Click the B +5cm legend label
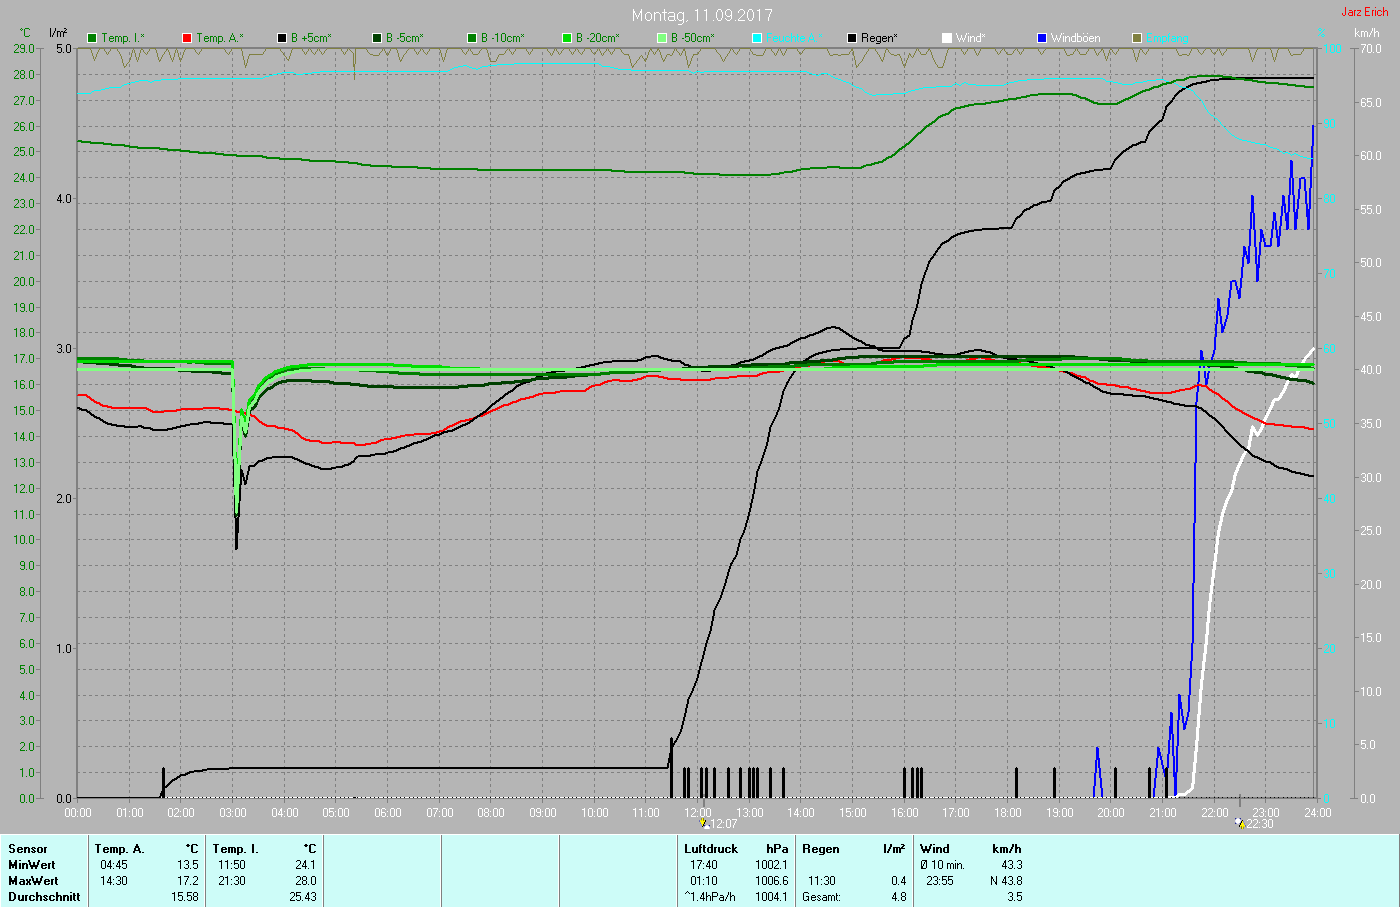Viewport: 1400px width, 907px height. point(311,38)
